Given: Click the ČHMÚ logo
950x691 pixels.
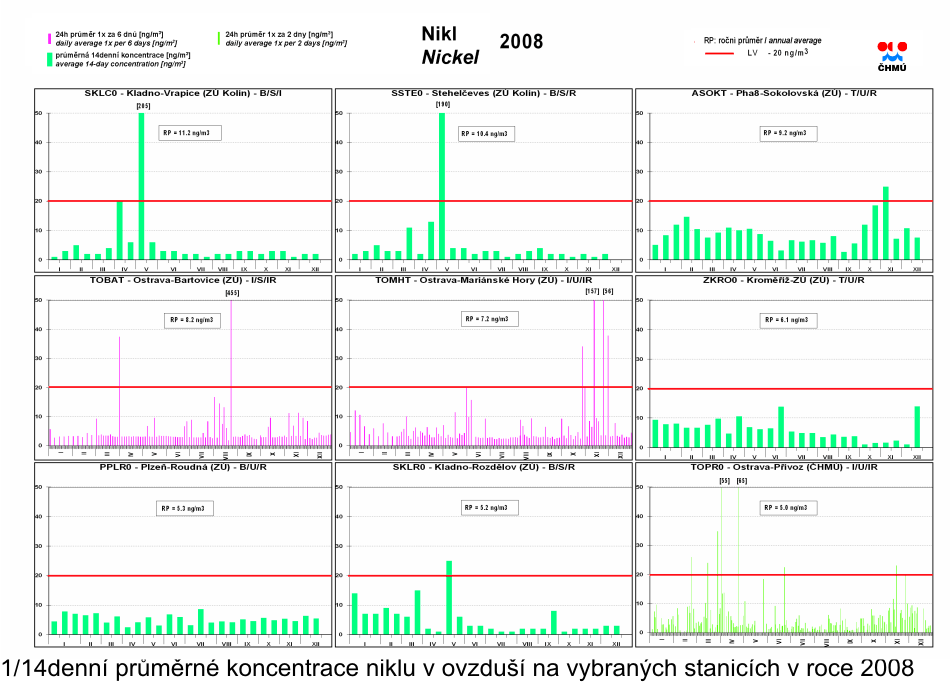Looking at the screenshot, I should click(891, 56).
